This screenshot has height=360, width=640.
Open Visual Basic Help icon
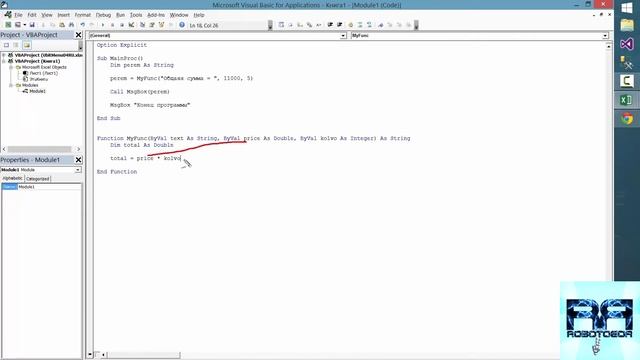[x=182, y=25]
